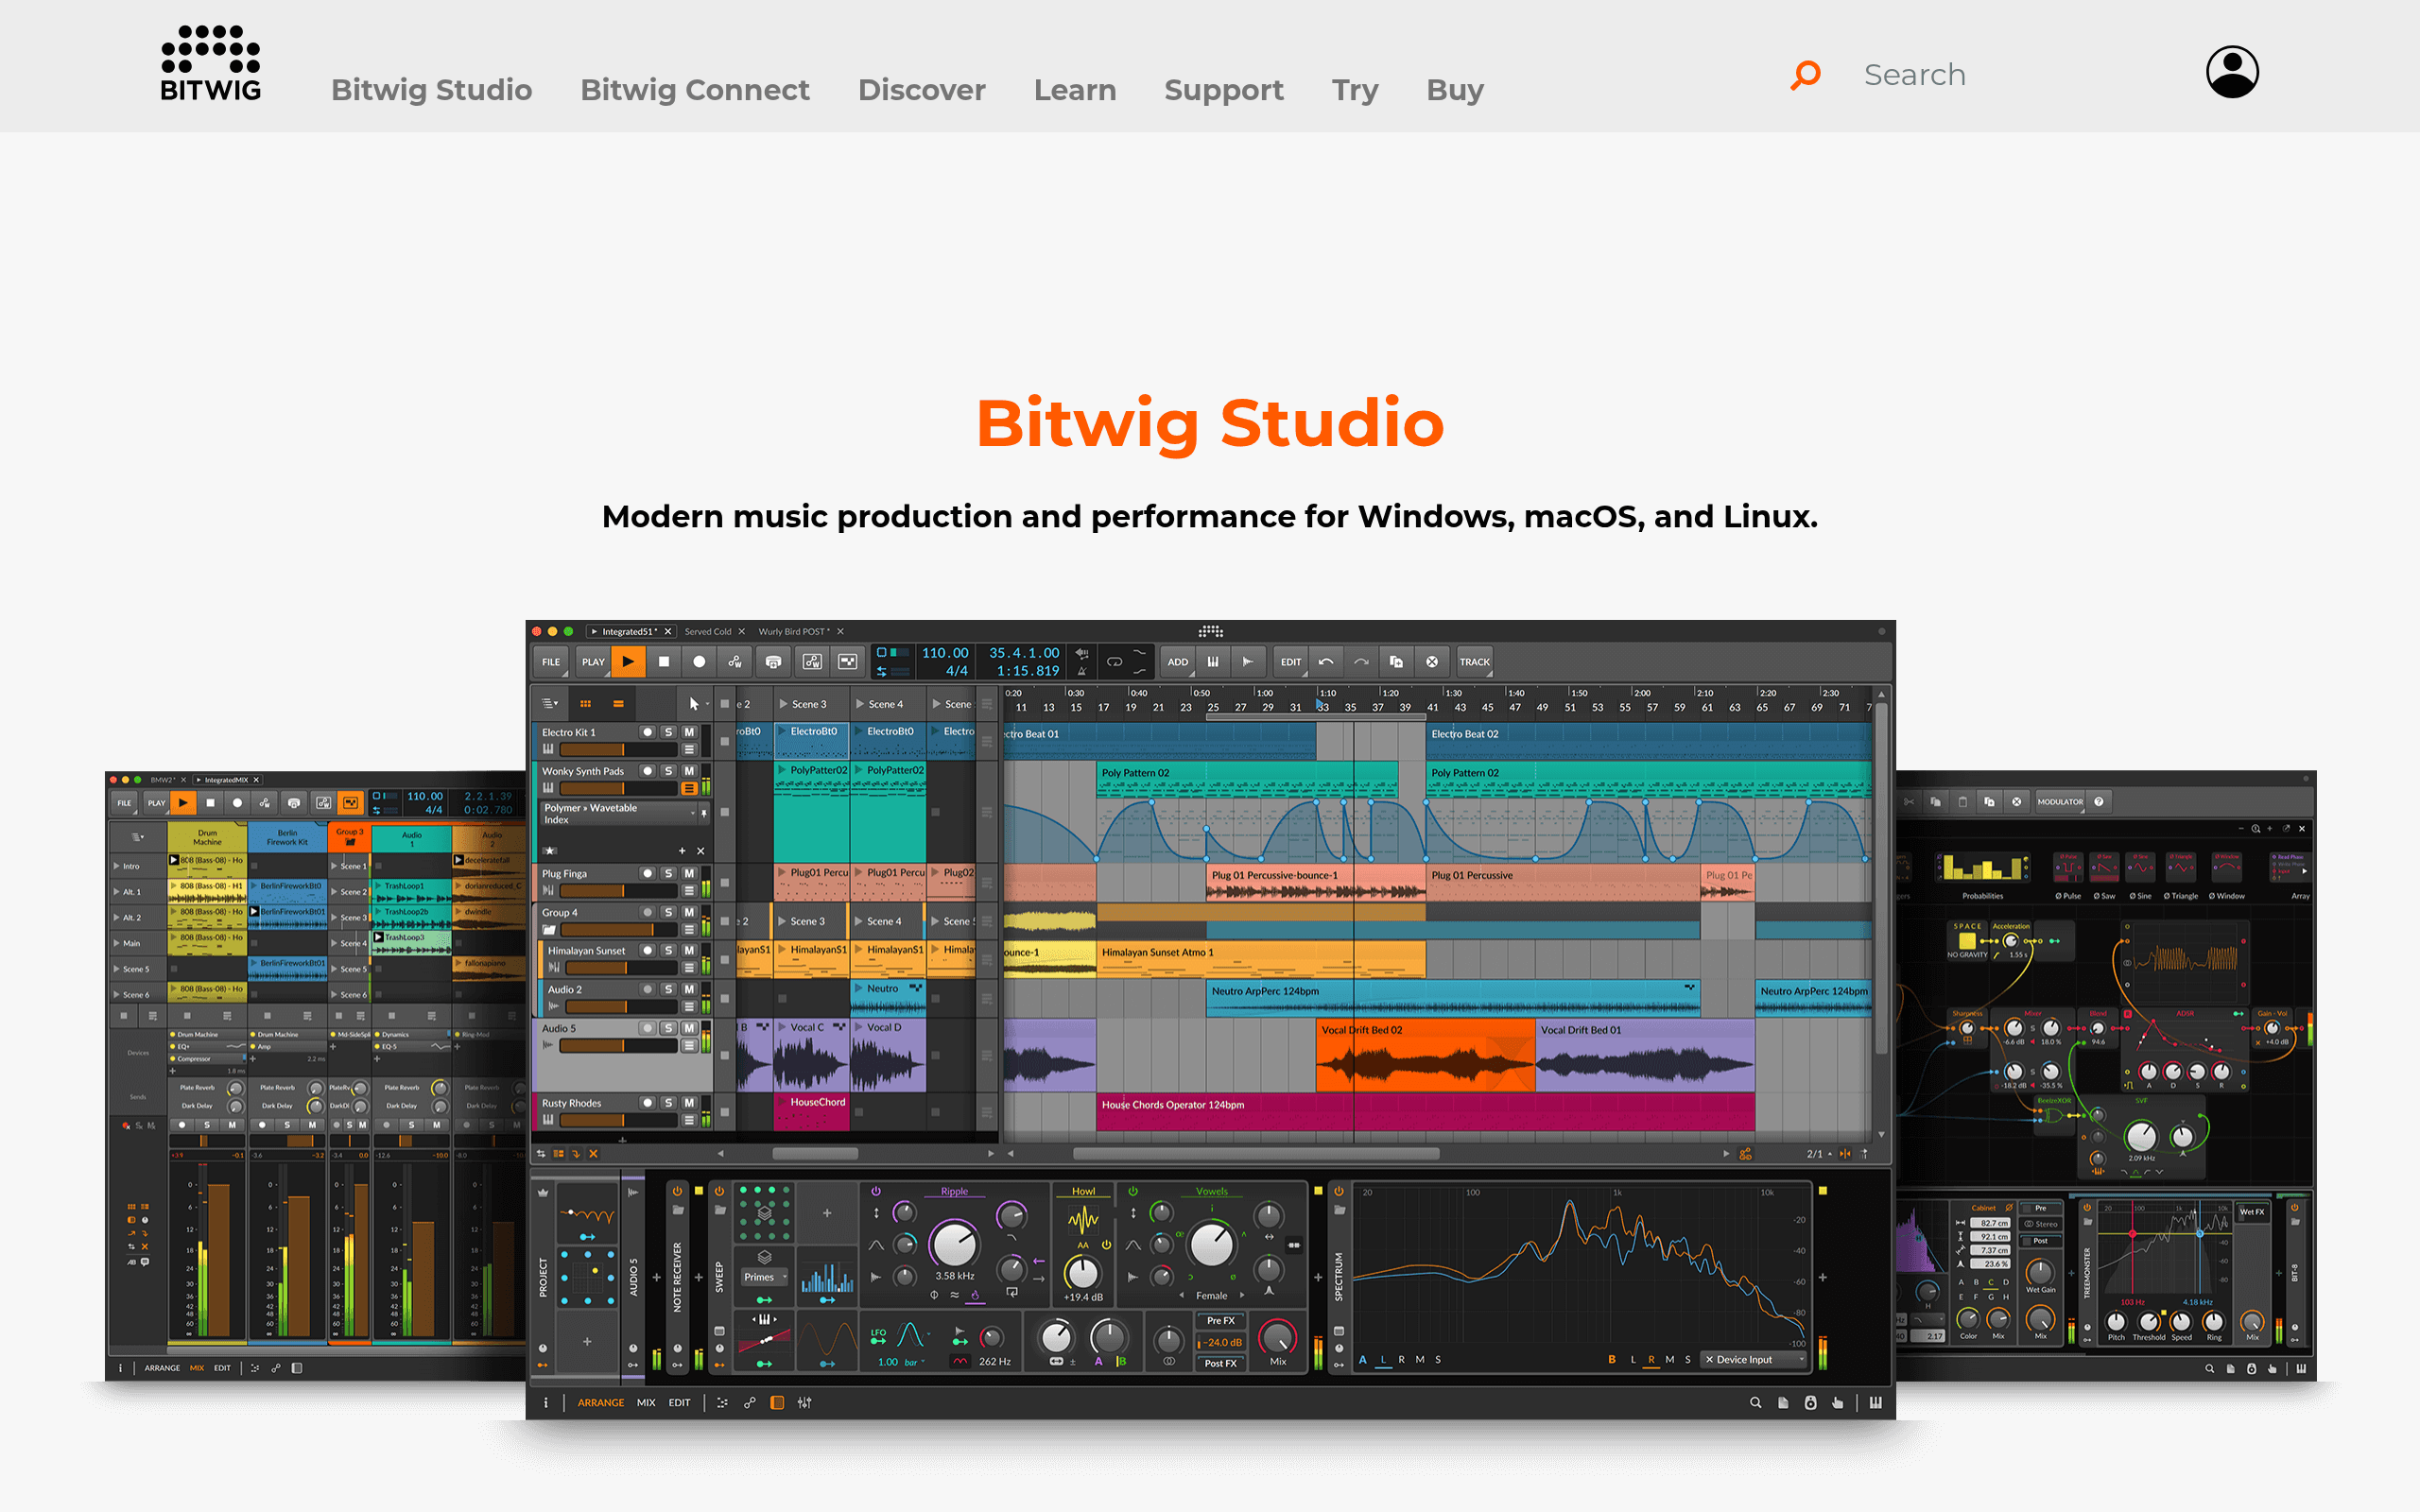The width and height of the screenshot is (2420, 1512).
Task: Click the mixer sliders icon in main footer
Action: 804,1402
